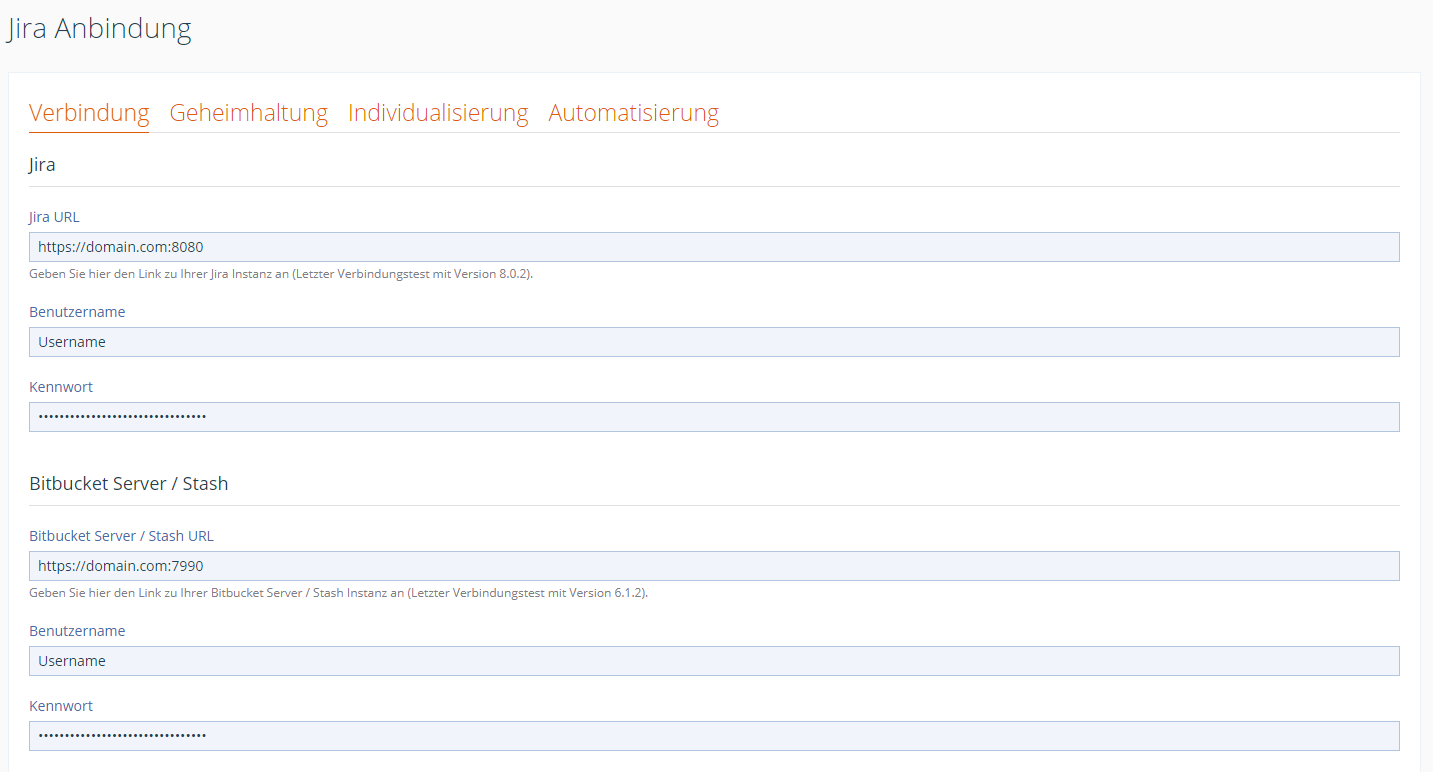The image size is (1433, 772).
Task: Edit the Bitbucket Server / Stash URL field
Action: point(714,566)
